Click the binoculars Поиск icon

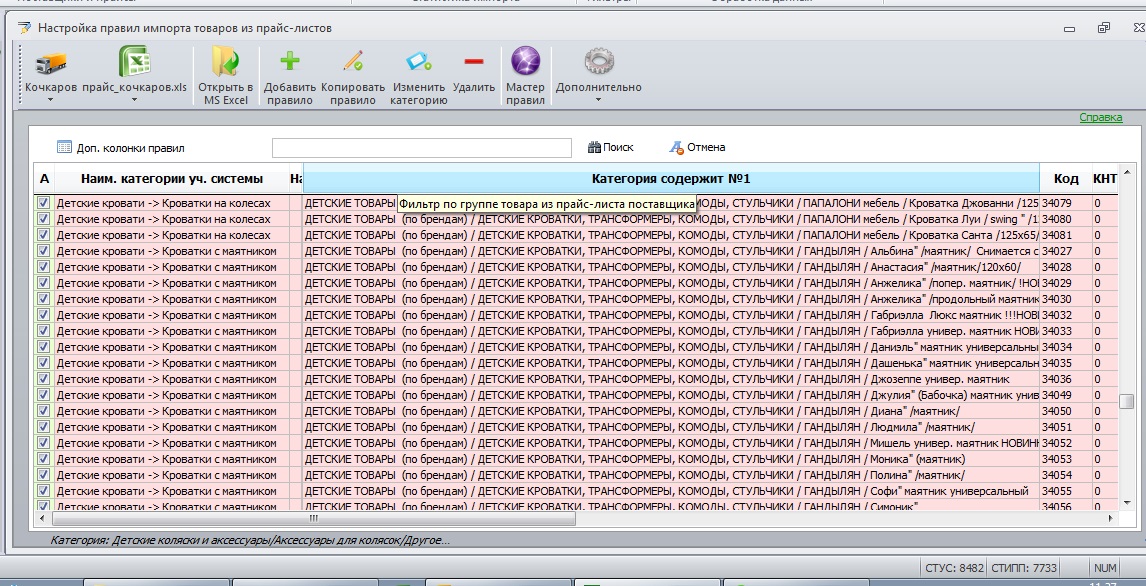point(594,147)
